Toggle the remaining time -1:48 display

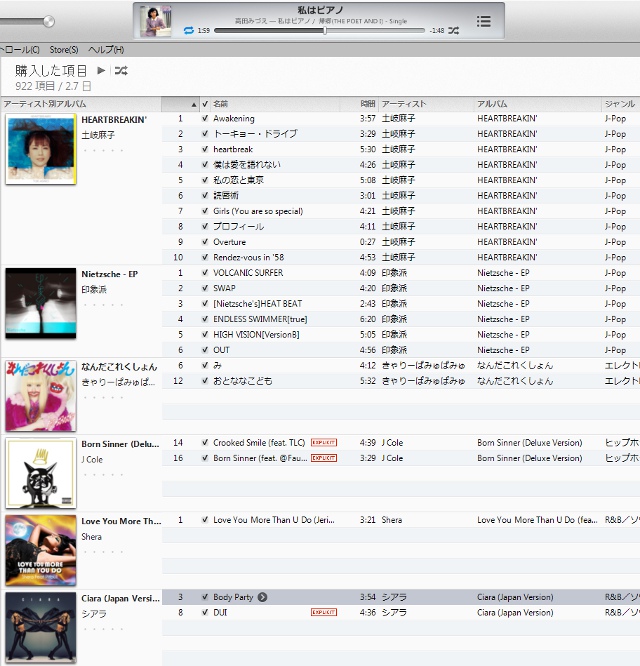point(437,31)
